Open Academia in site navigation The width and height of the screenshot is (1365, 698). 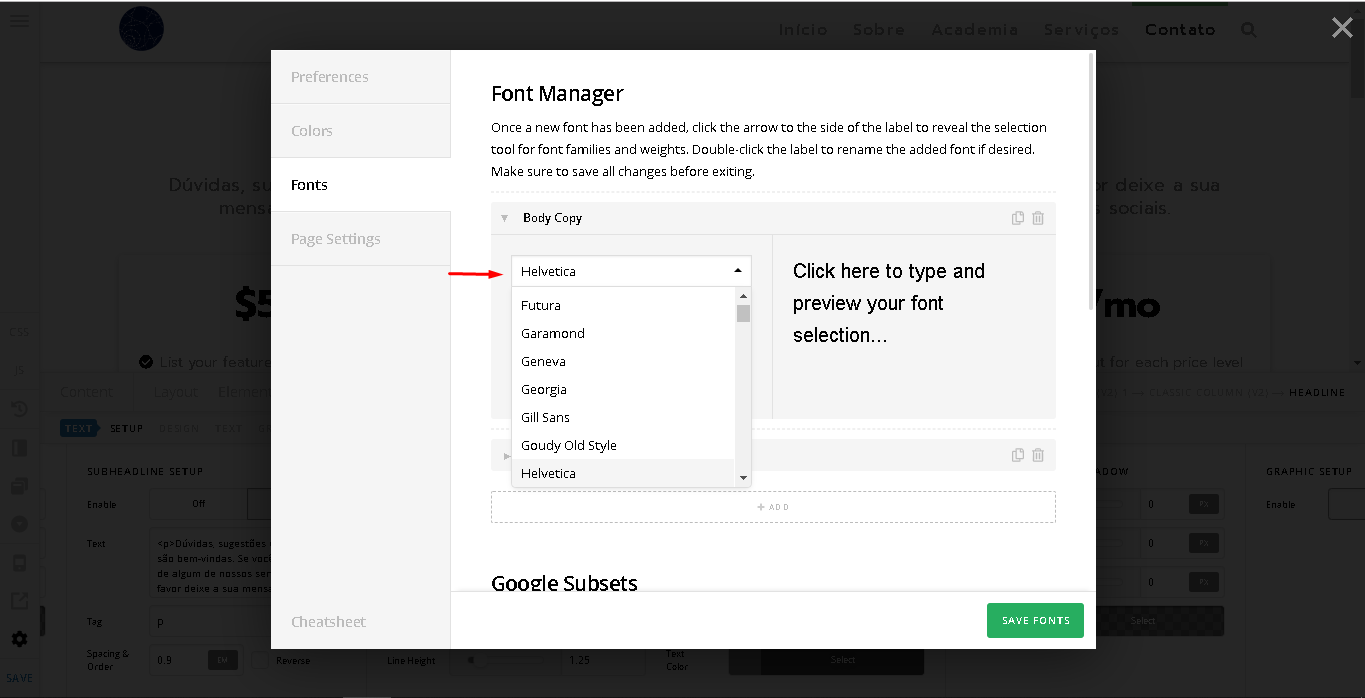tap(975, 30)
